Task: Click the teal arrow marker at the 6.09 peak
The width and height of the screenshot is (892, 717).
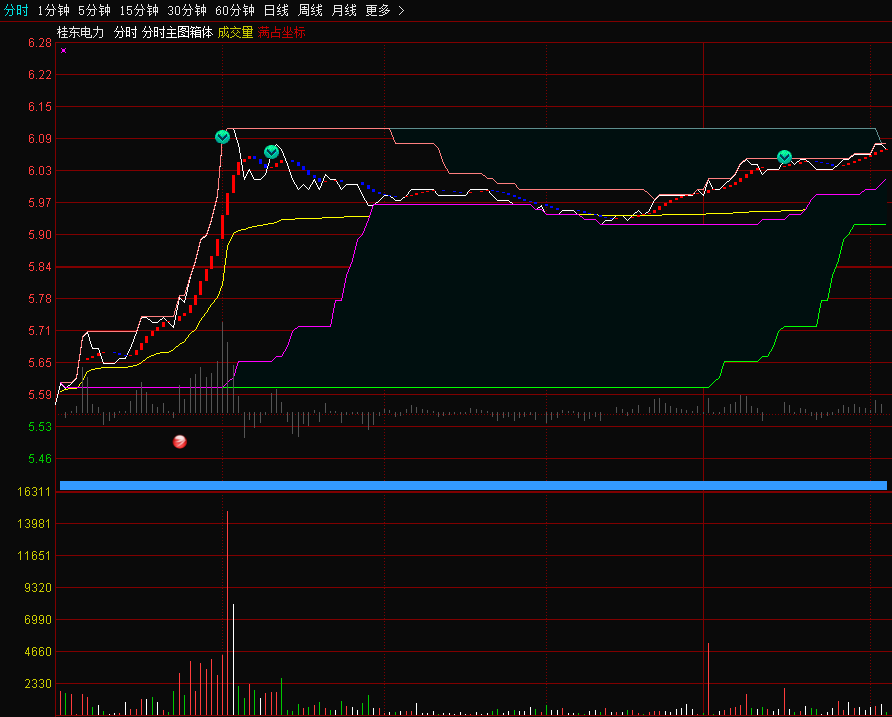Action: click(222, 137)
